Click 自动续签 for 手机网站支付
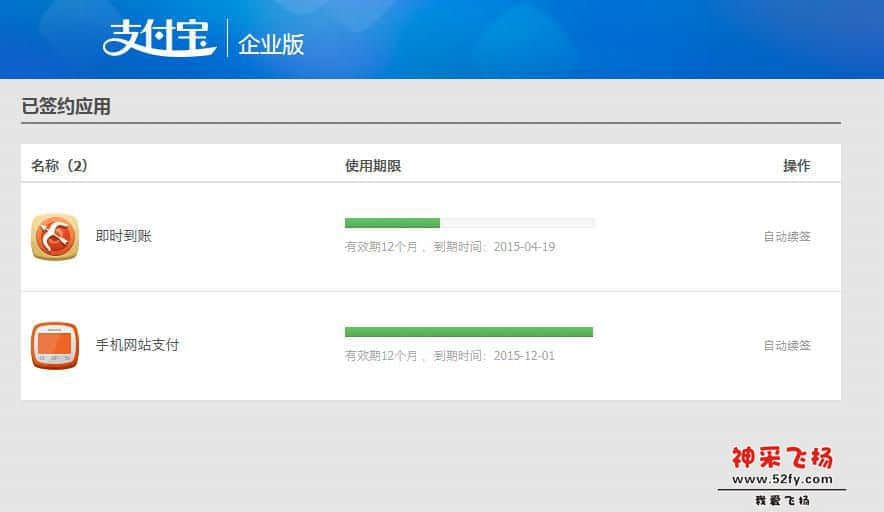 787,346
